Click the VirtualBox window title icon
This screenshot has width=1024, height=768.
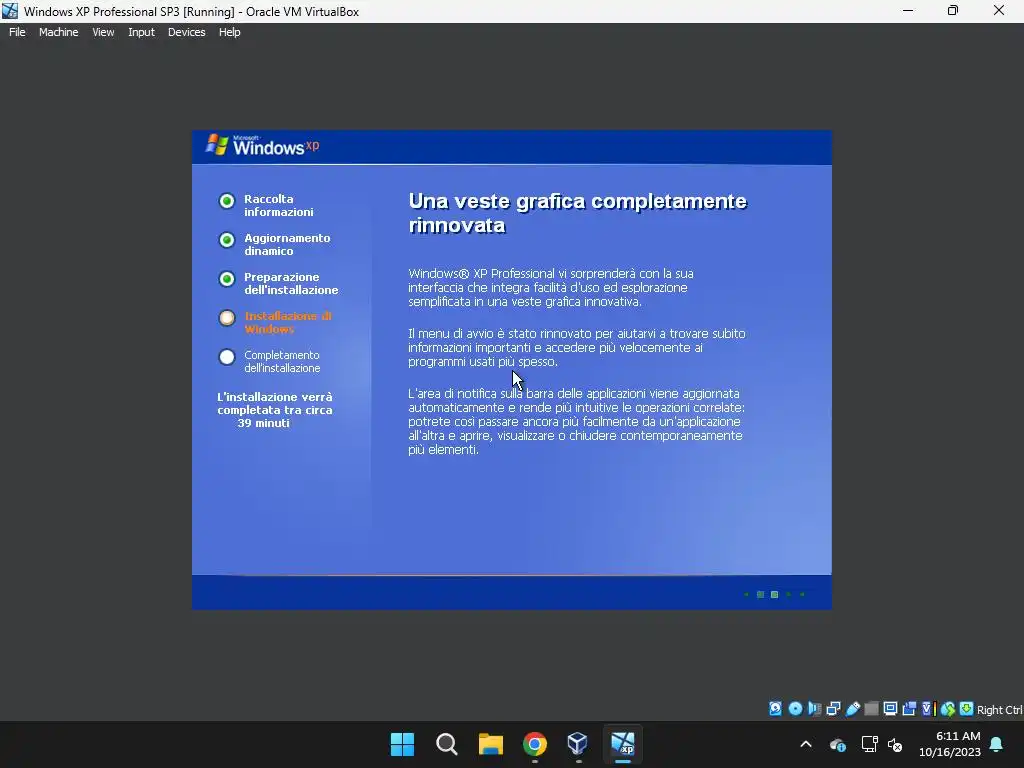[10, 11]
